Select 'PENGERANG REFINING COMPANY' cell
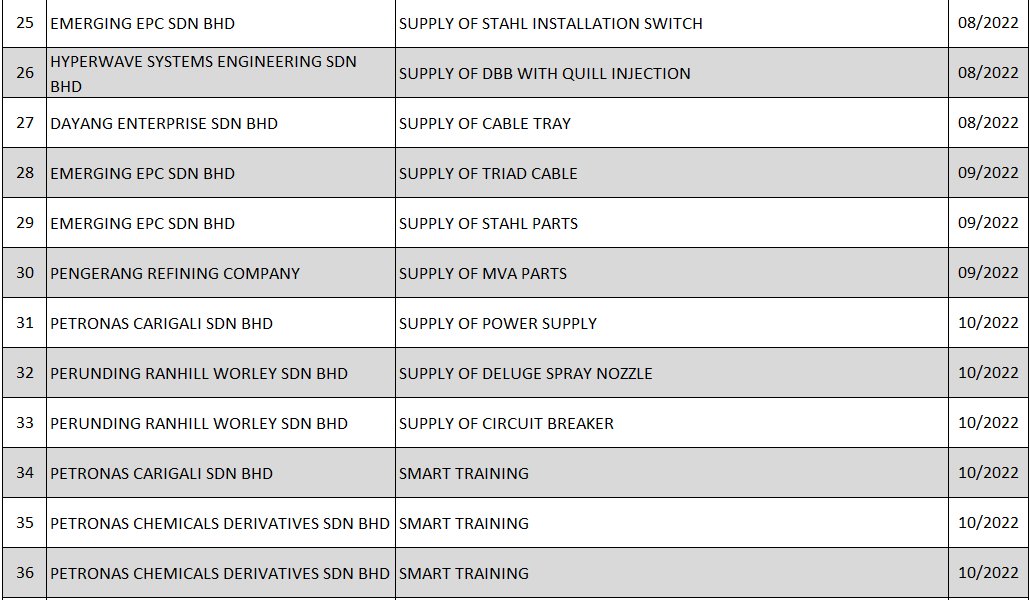The image size is (1030, 600). coord(175,273)
